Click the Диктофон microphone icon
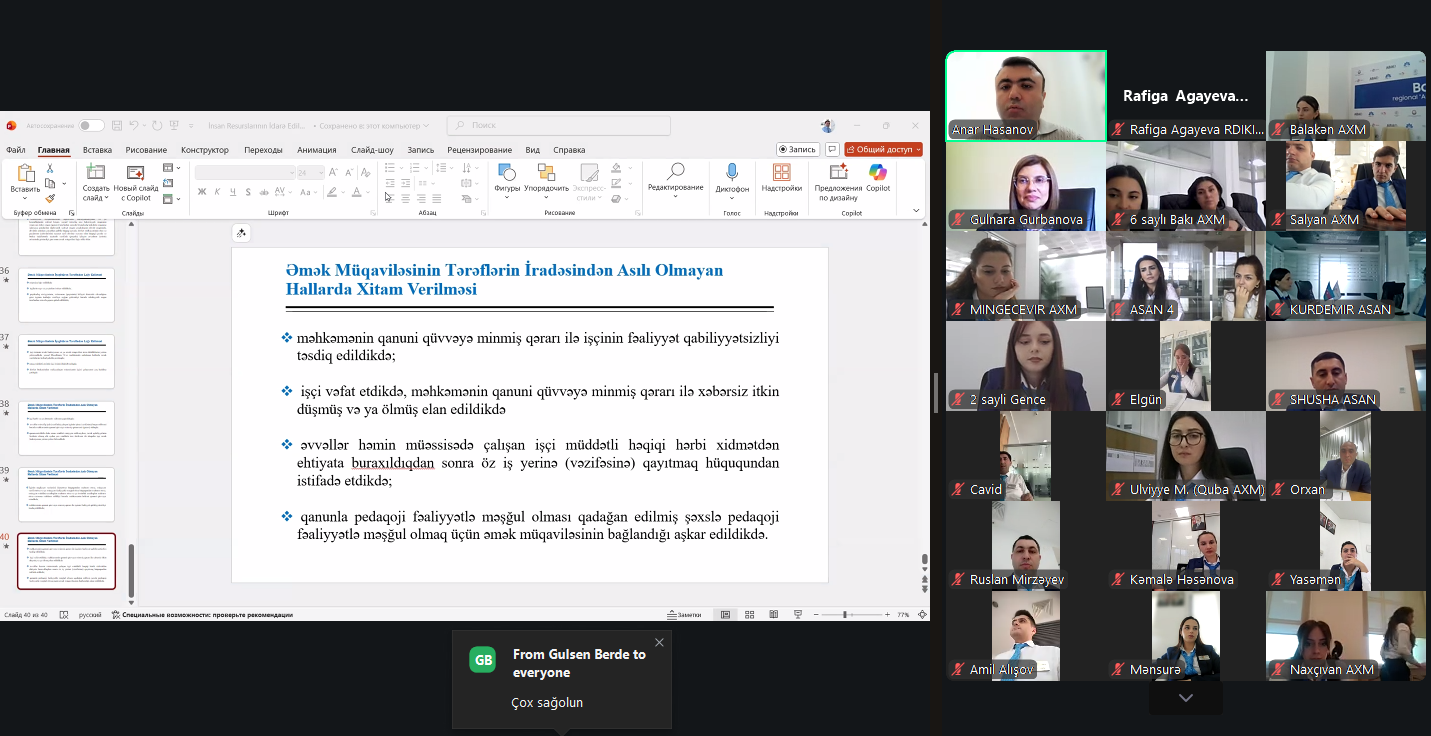This screenshot has width=1431, height=736. 732,174
